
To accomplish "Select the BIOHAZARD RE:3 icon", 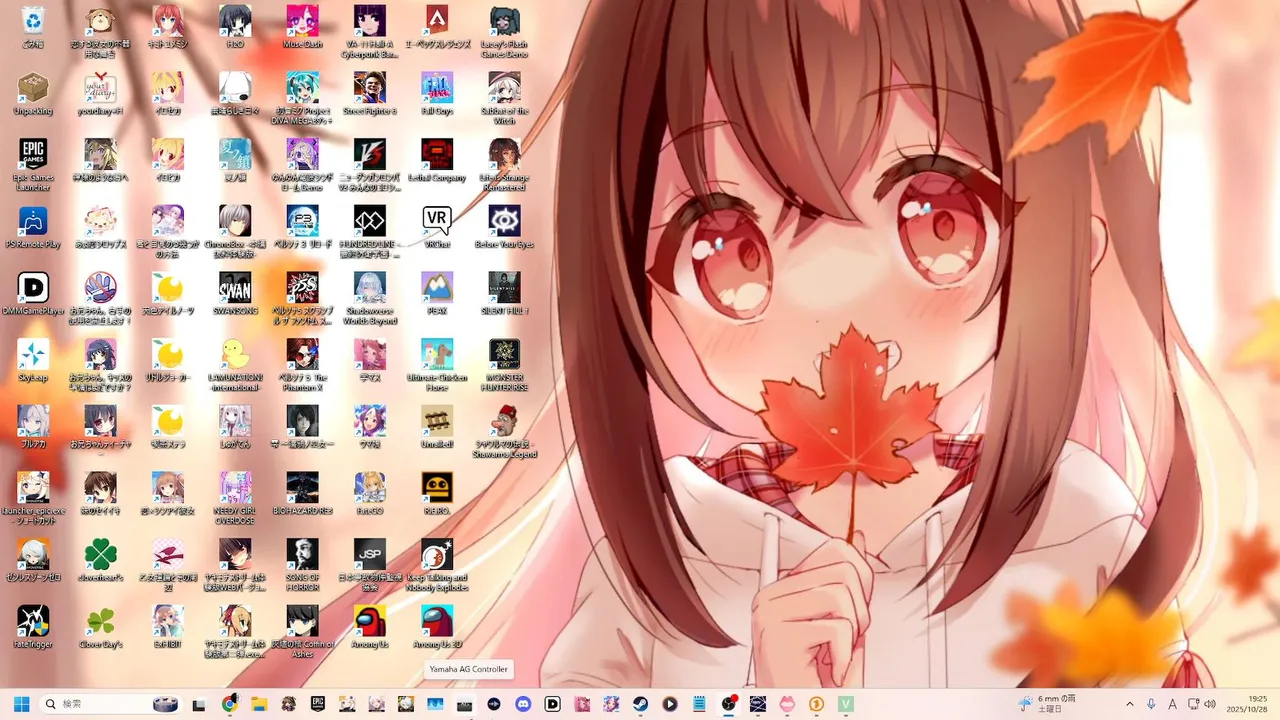I will (x=302, y=488).
